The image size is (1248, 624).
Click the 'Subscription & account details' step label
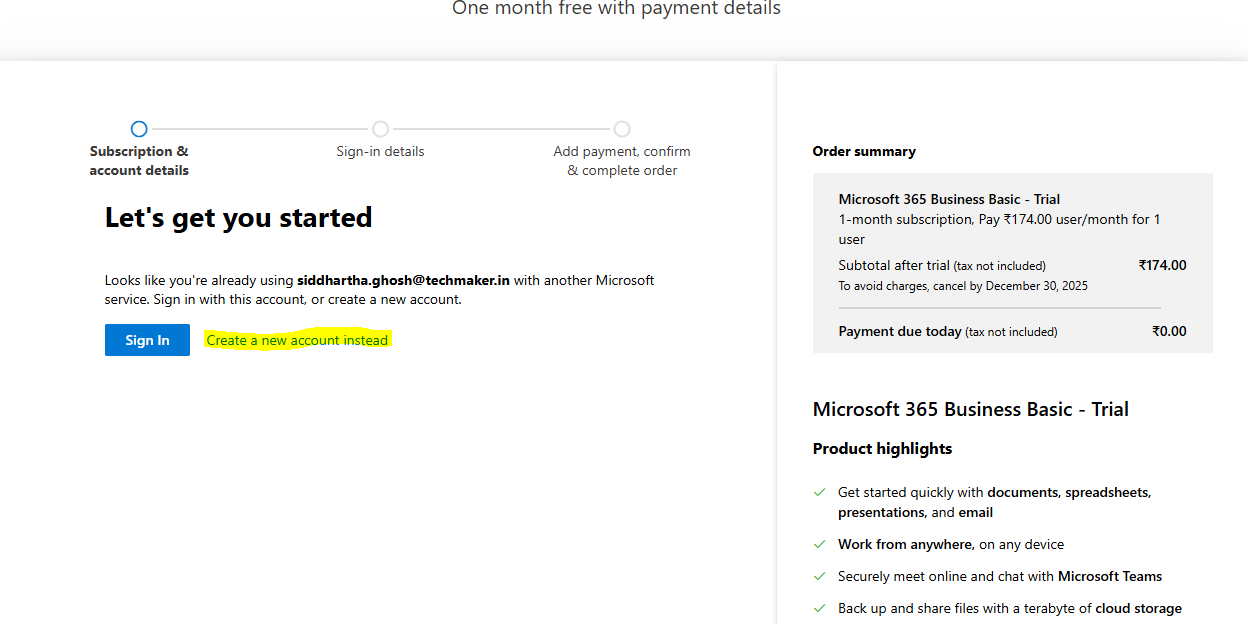(139, 161)
